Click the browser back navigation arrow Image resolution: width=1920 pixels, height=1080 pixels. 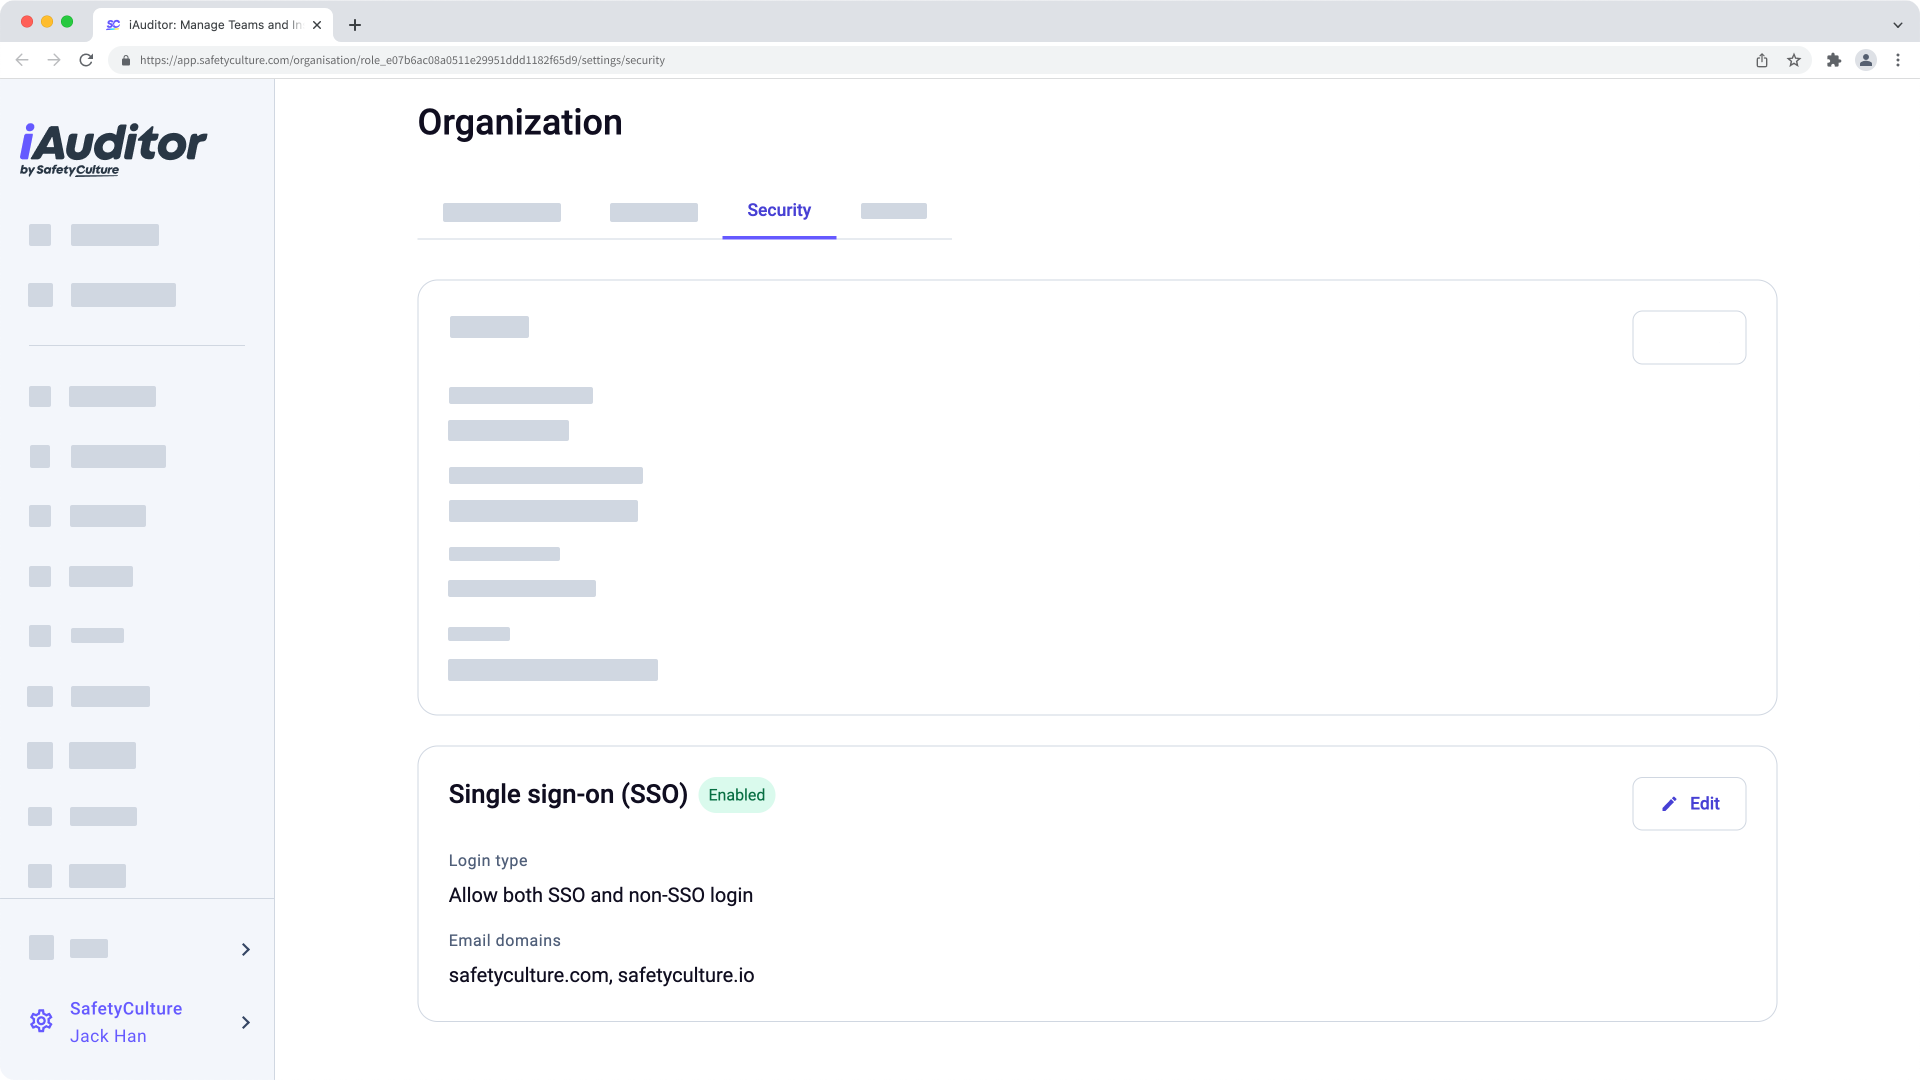point(22,60)
